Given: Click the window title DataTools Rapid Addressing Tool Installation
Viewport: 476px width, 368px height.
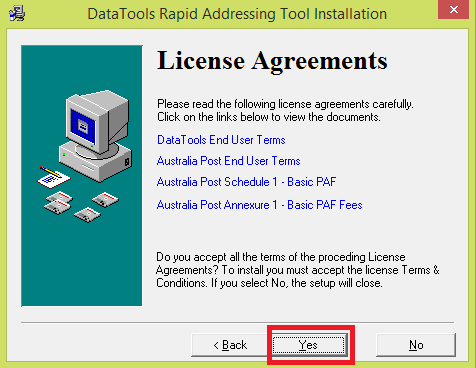Looking at the screenshot, I should pos(237,14).
